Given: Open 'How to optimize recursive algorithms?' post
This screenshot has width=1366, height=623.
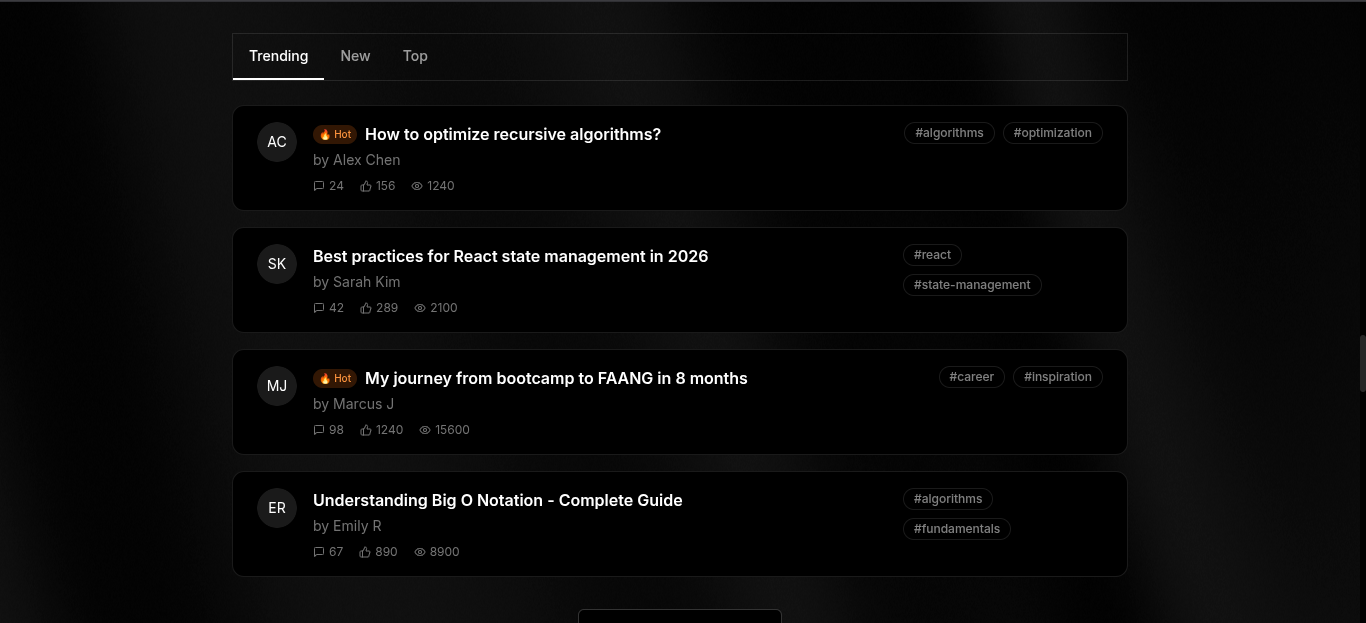Looking at the screenshot, I should click(513, 134).
